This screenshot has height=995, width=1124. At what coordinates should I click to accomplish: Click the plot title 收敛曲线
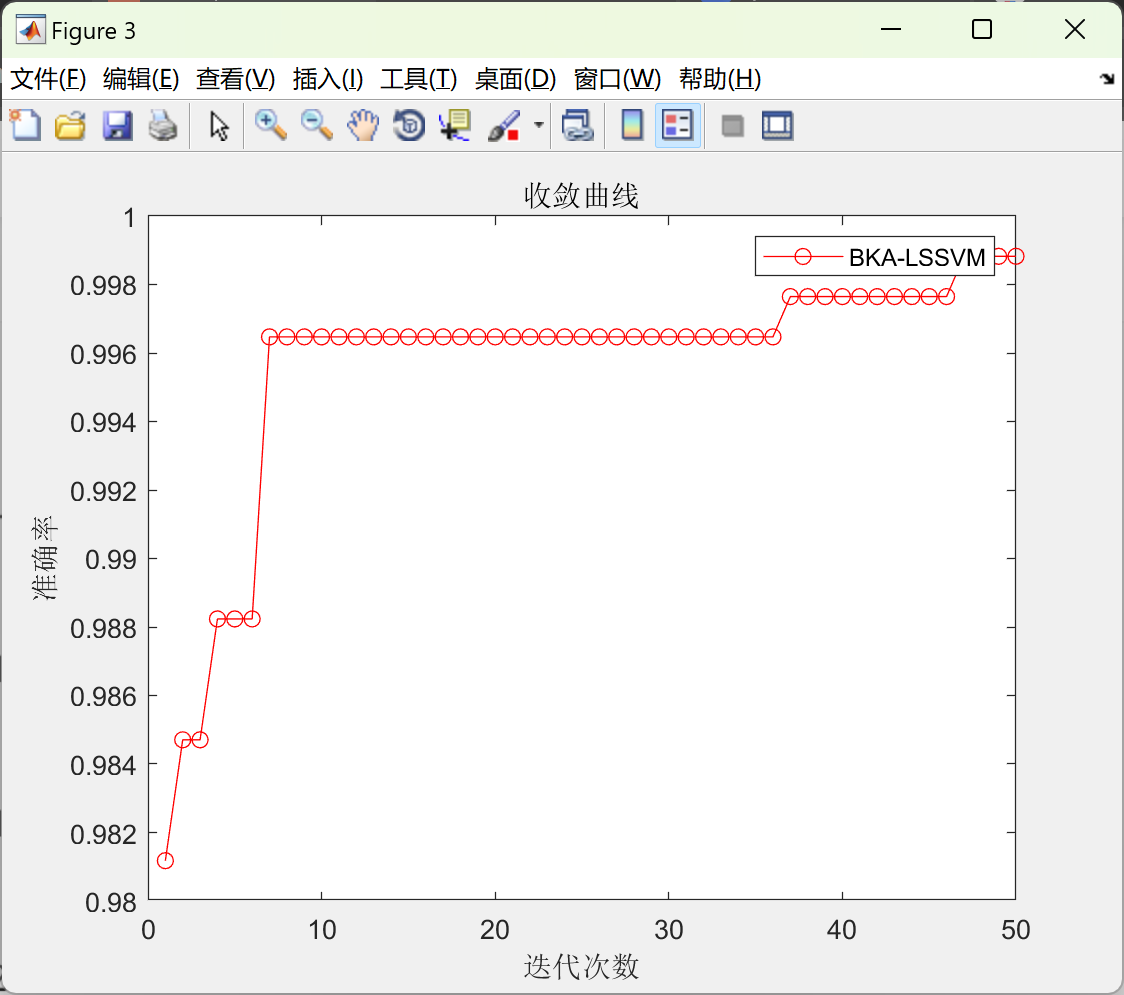[x=581, y=195]
